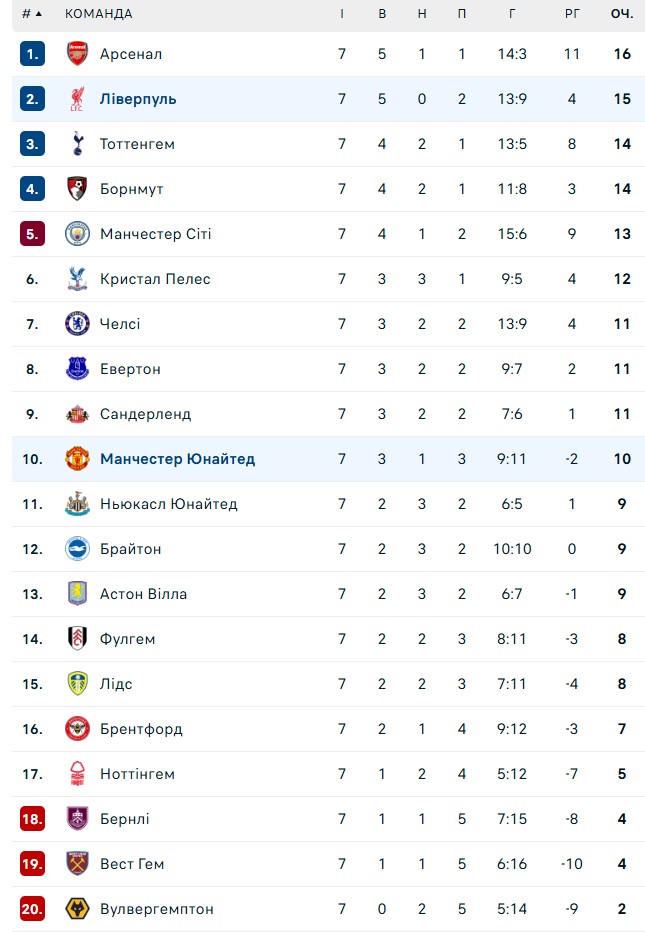This screenshot has width=645, height=932.
Task: Open the Манчестер Юнайтед team link
Action: click(x=177, y=459)
